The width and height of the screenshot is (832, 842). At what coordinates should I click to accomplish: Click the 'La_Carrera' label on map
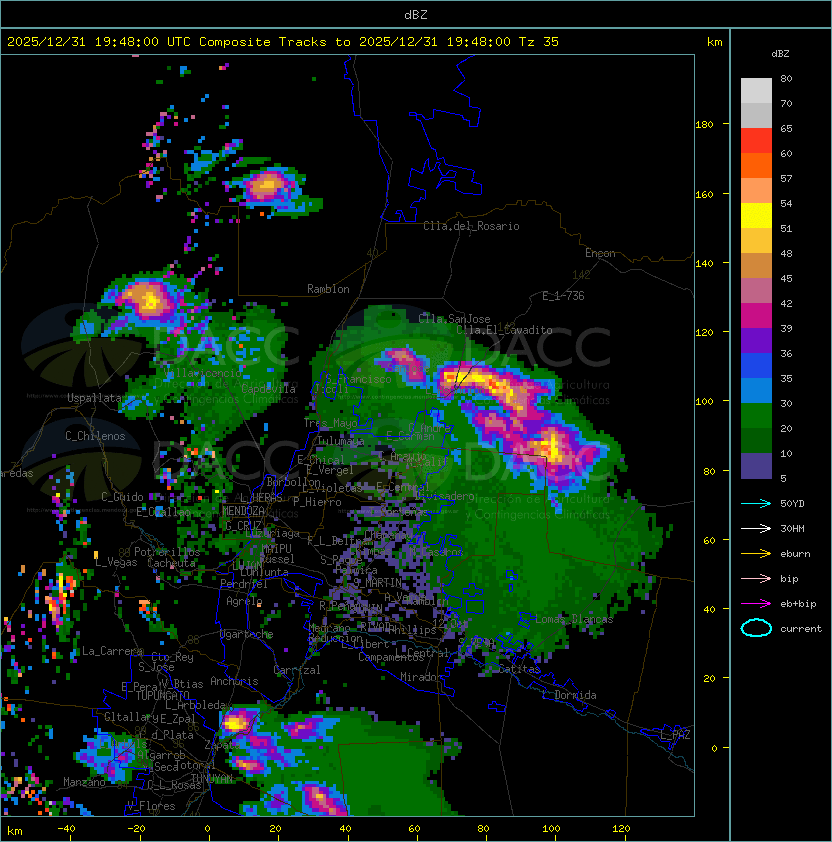(x=113, y=651)
